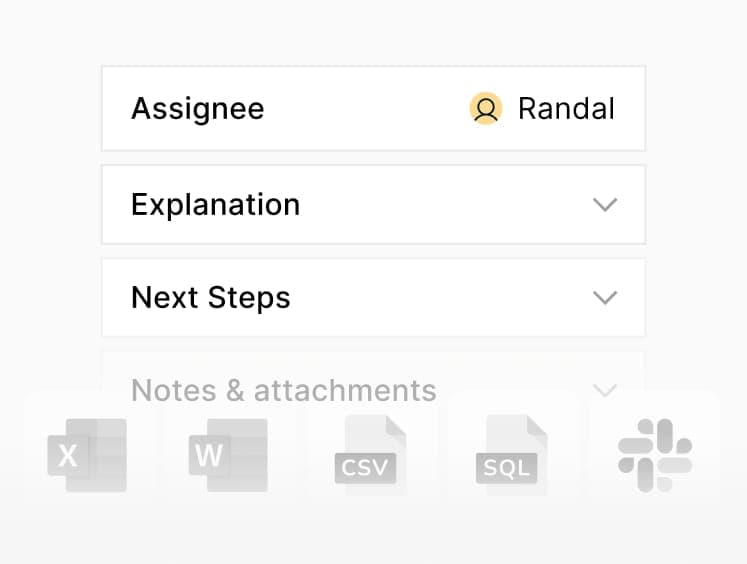Screen dimensions: 747x564
Task: Click the CSV badge on file icon
Action: pyautogui.click(x=365, y=468)
